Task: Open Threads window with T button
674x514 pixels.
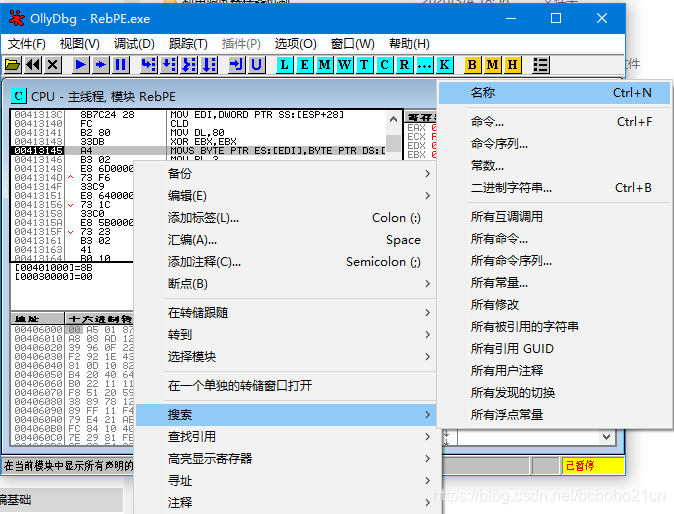Action: [x=365, y=65]
